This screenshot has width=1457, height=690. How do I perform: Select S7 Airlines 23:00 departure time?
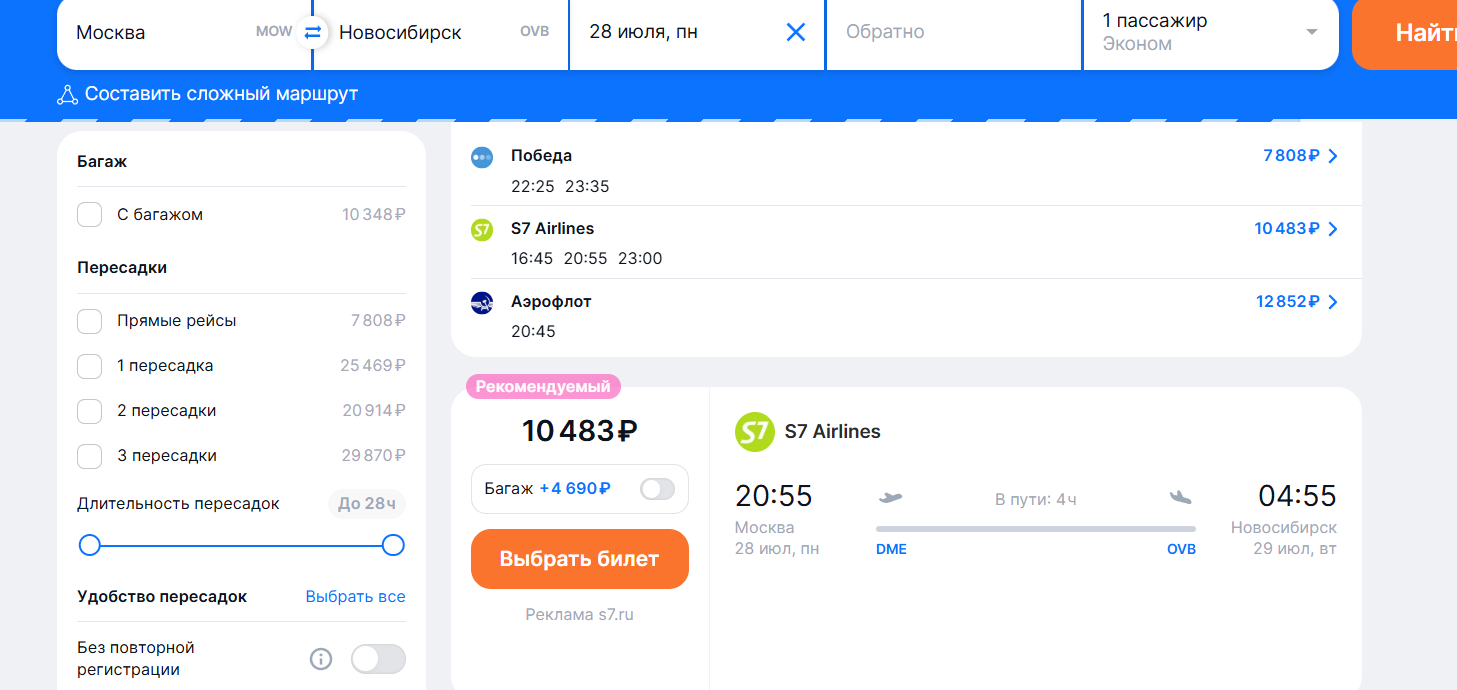[640, 259]
